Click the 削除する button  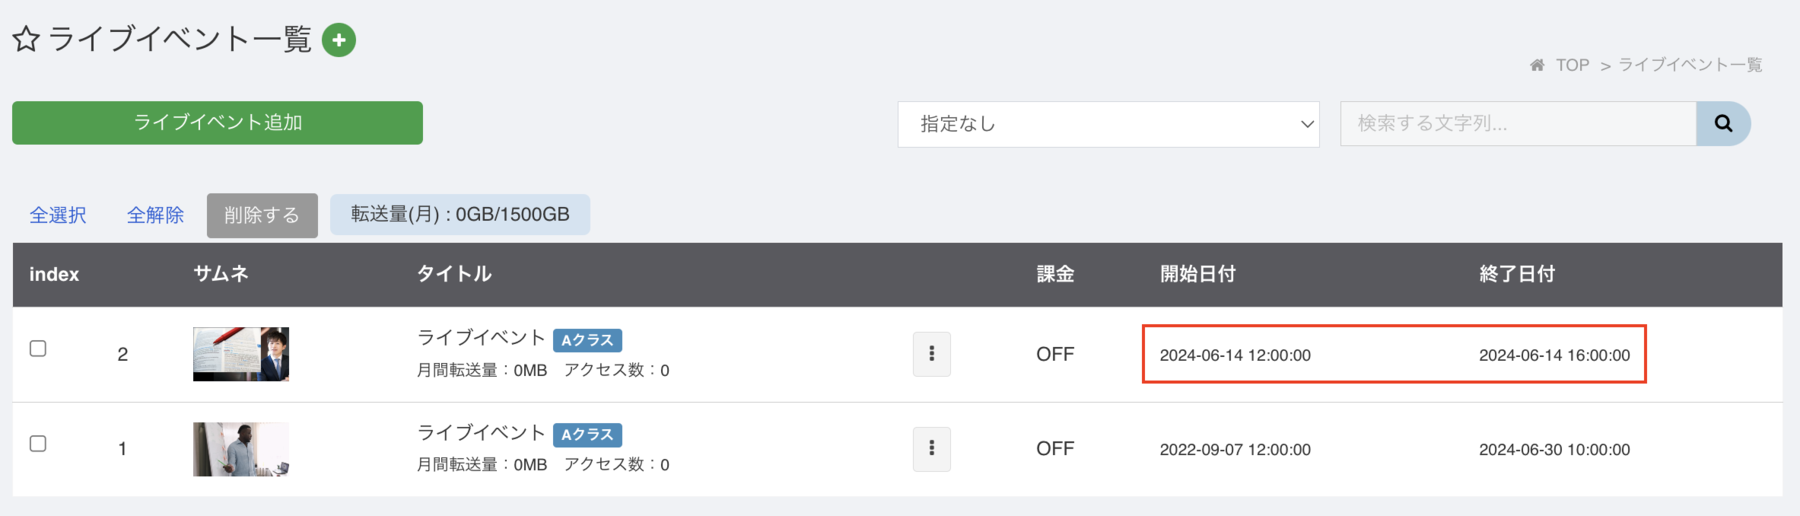(262, 215)
